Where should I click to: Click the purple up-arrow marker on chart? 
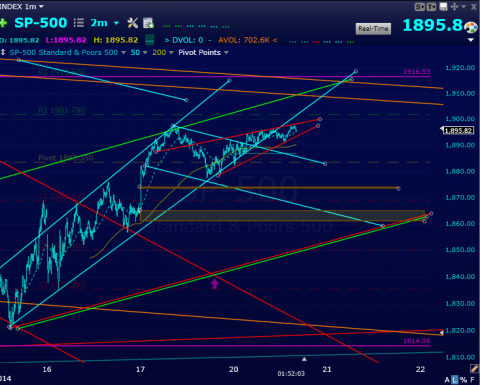click(214, 284)
